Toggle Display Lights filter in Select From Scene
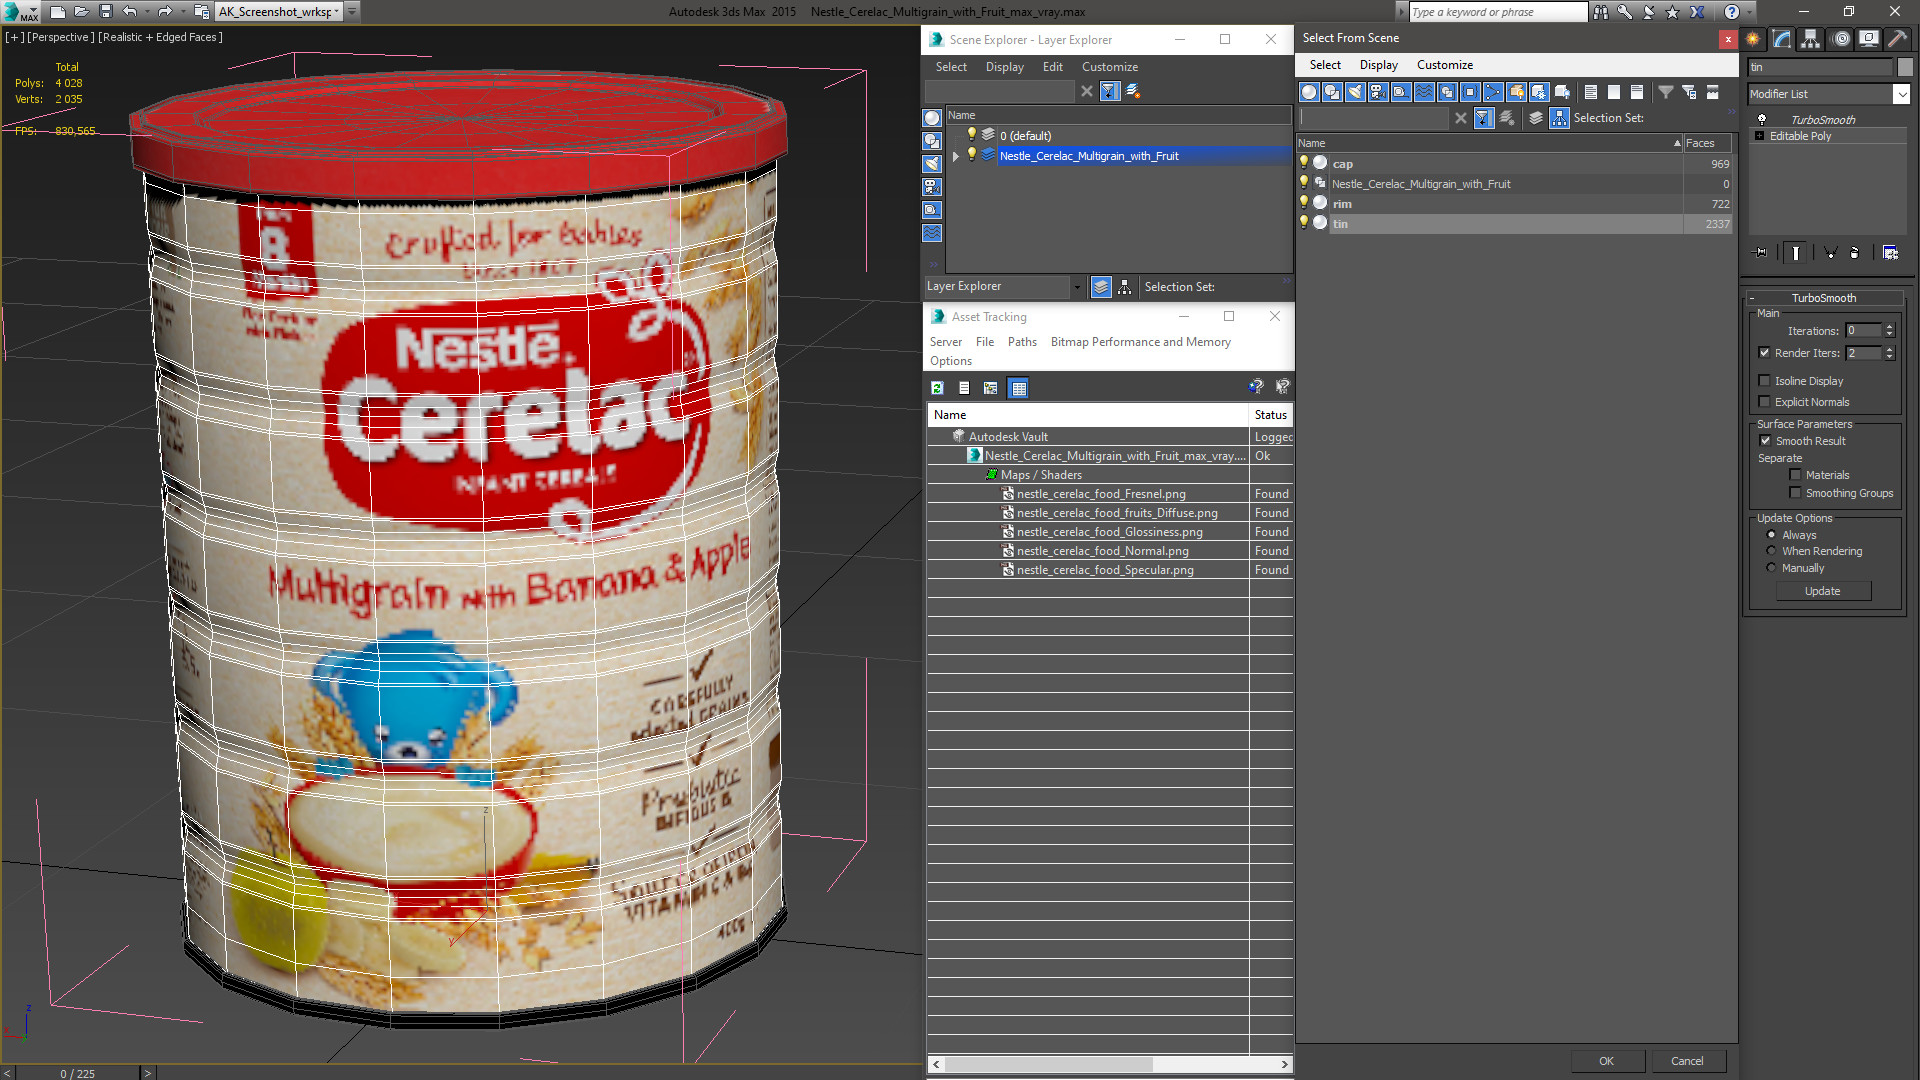This screenshot has width=1920, height=1080. 1355,92
